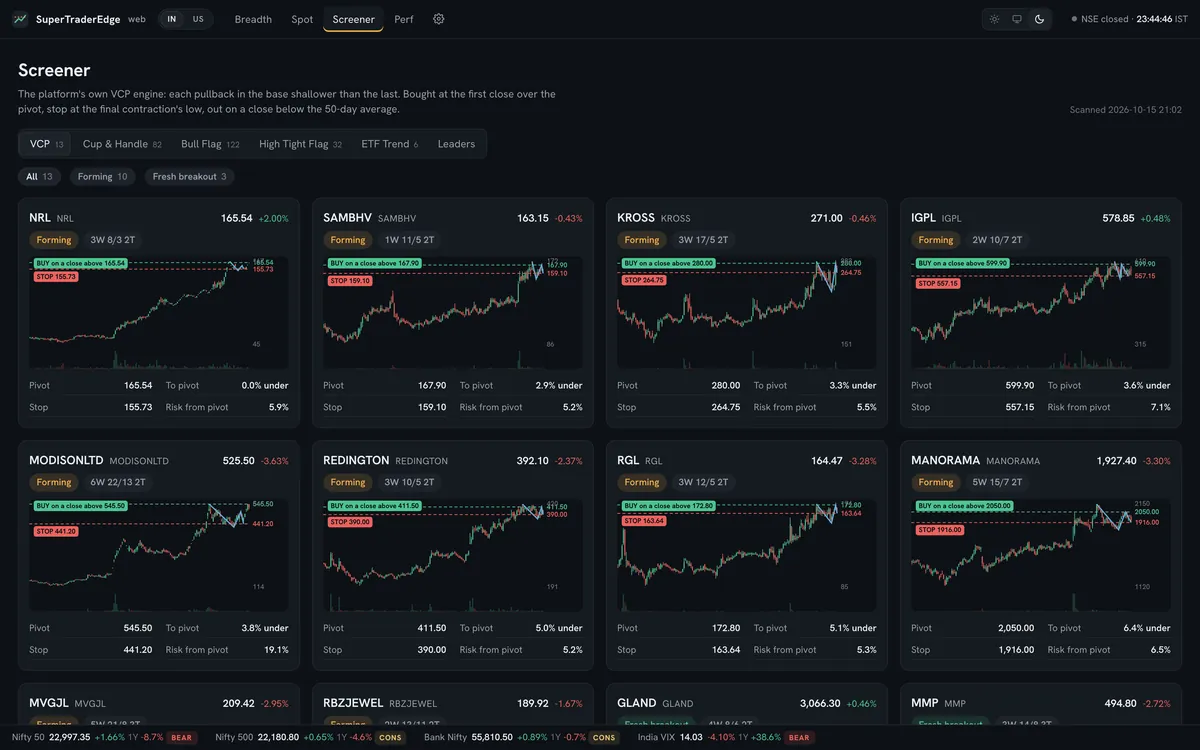Image resolution: width=1200 pixels, height=750 pixels.
Task: Click the MANORAMA price chart
Action: coord(1041,555)
